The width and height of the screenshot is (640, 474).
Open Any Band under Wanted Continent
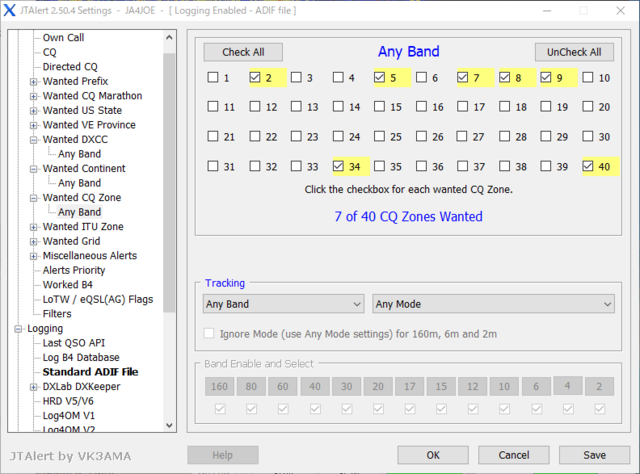(80, 183)
